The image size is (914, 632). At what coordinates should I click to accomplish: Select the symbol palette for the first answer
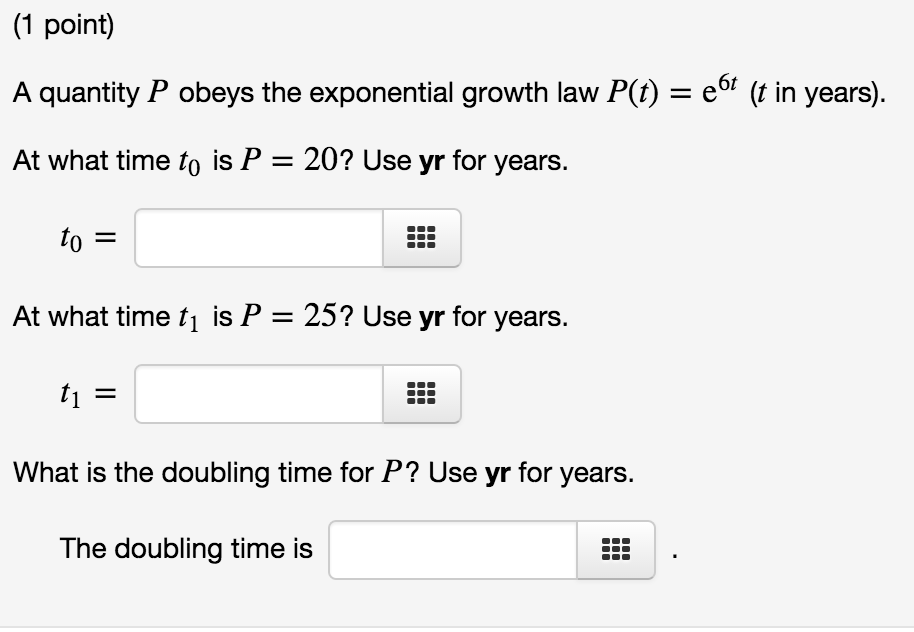(421, 238)
